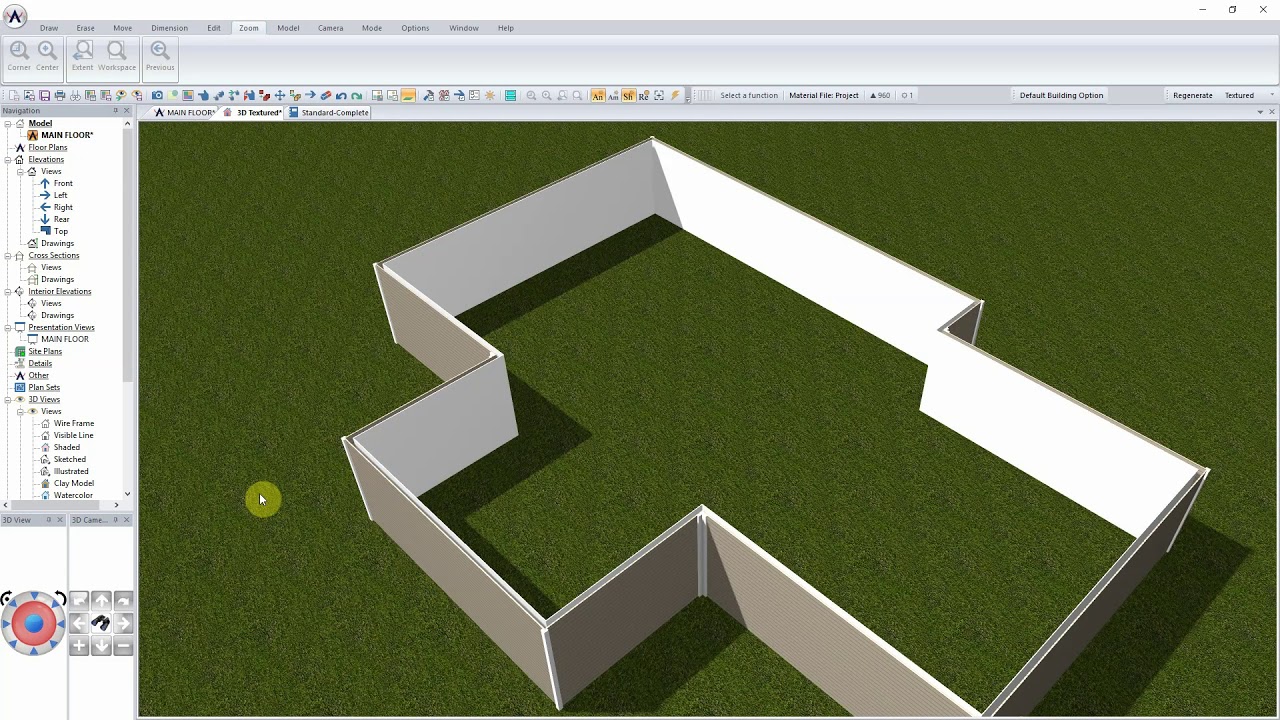
Task: Open the Floor Plans navigation link
Action: (x=47, y=147)
